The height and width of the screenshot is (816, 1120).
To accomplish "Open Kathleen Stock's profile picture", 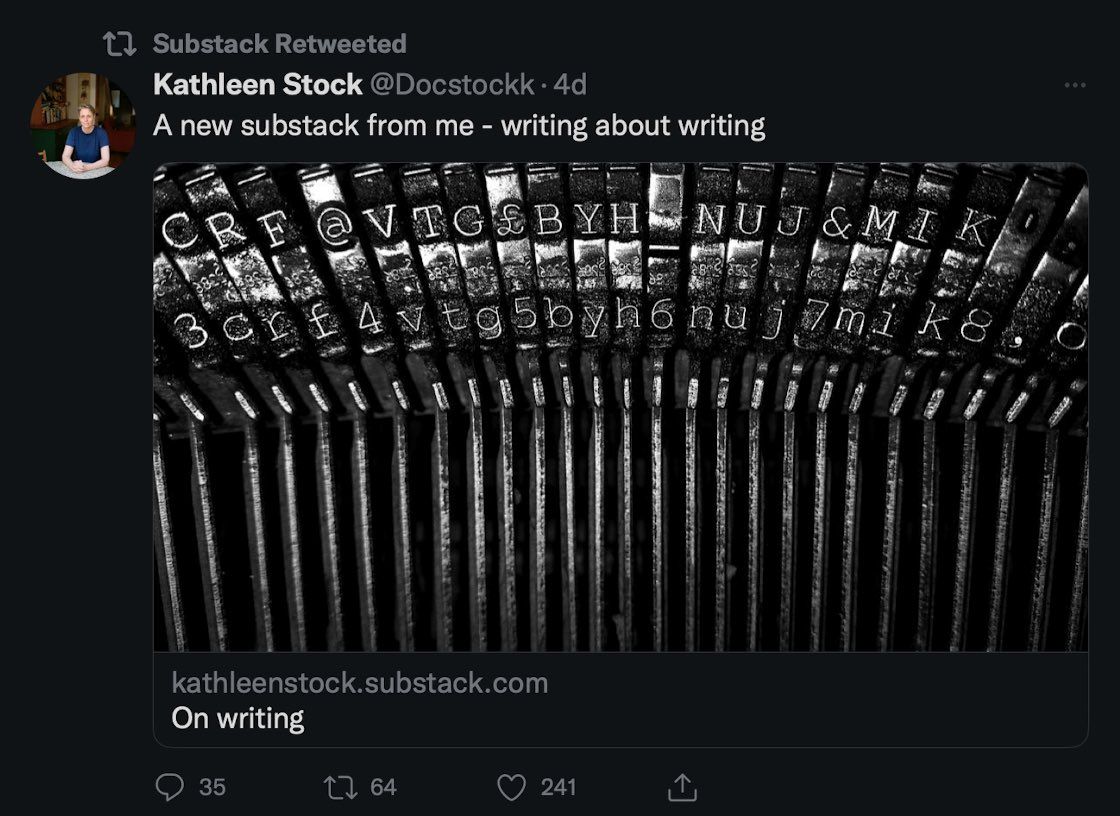I will [84, 124].
